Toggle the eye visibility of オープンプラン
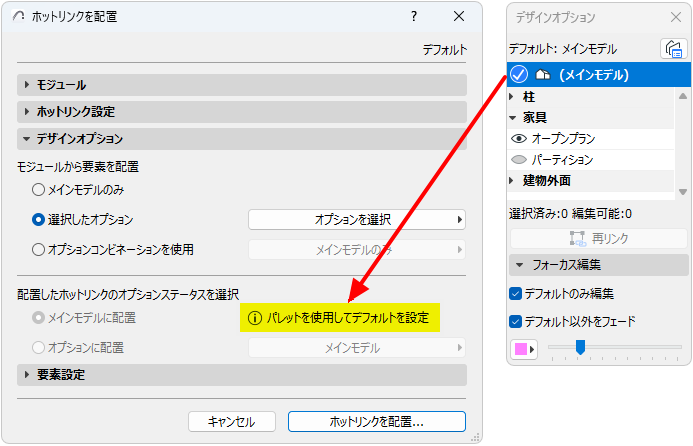The width and height of the screenshot is (693, 446). click(519, 139)
